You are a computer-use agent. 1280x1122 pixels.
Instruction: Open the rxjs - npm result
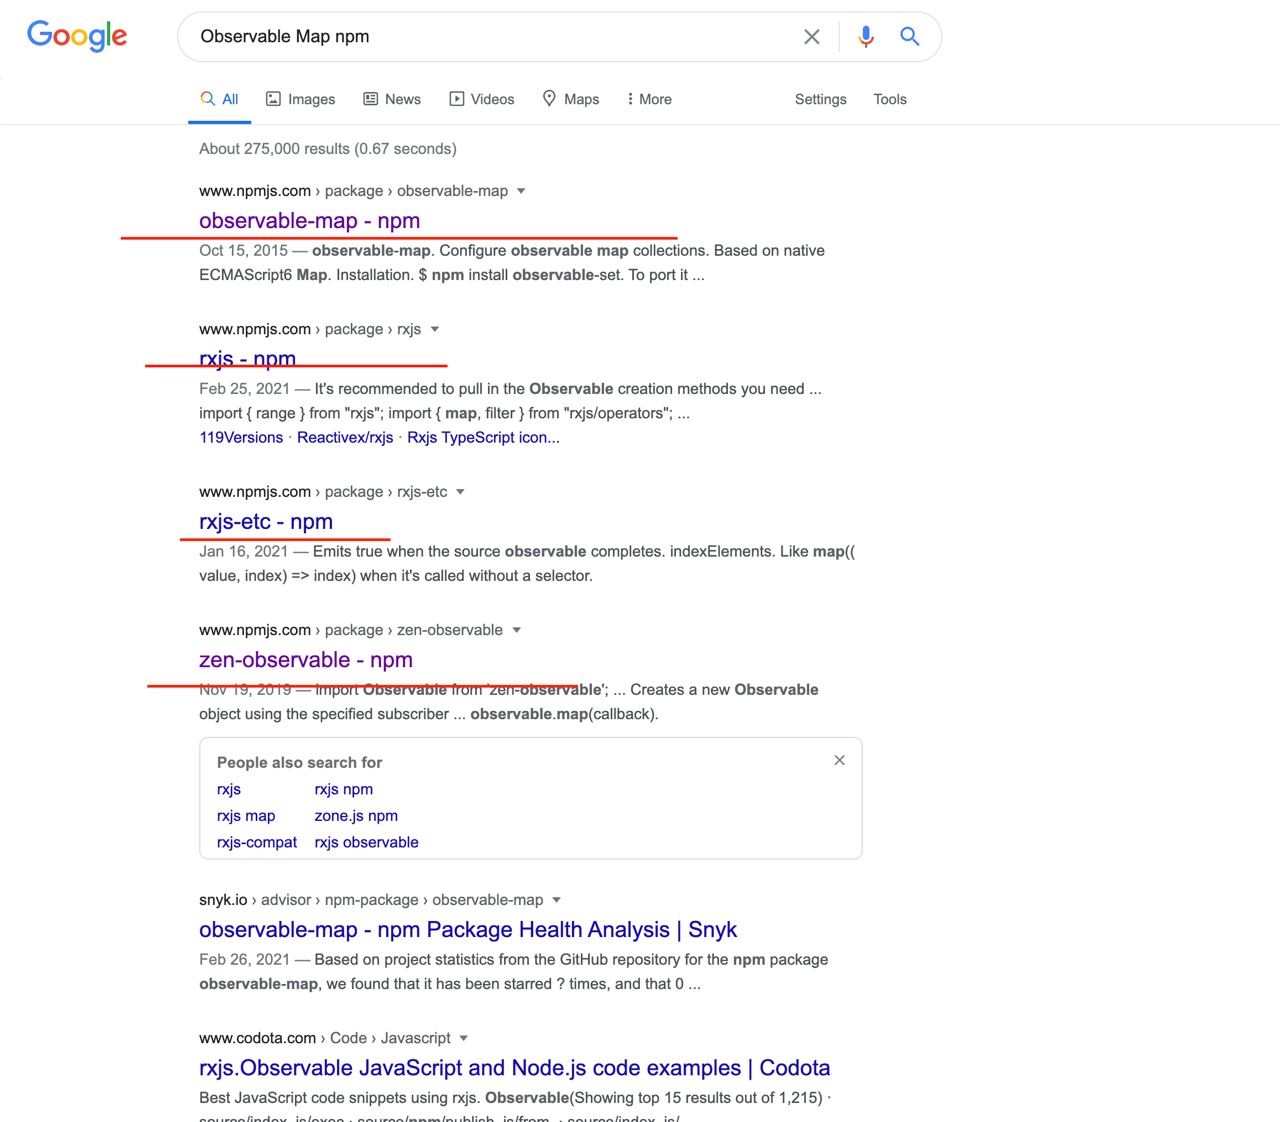(247, 359)
